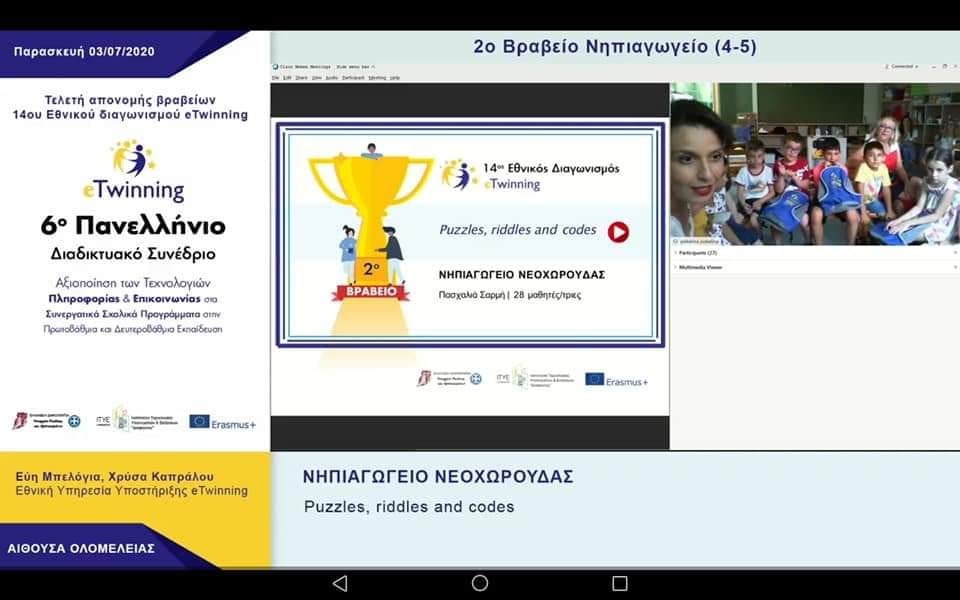The height and width of the screenshot is (600, 960).
Task: Click the video participant name label under the webcam
Action: 695,242
